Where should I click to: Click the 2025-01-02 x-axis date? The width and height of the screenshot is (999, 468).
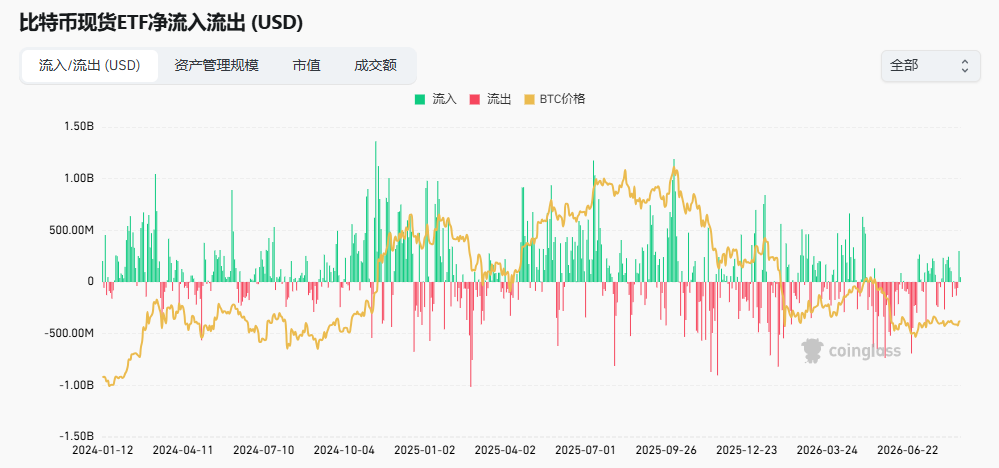tap(425, 450)
